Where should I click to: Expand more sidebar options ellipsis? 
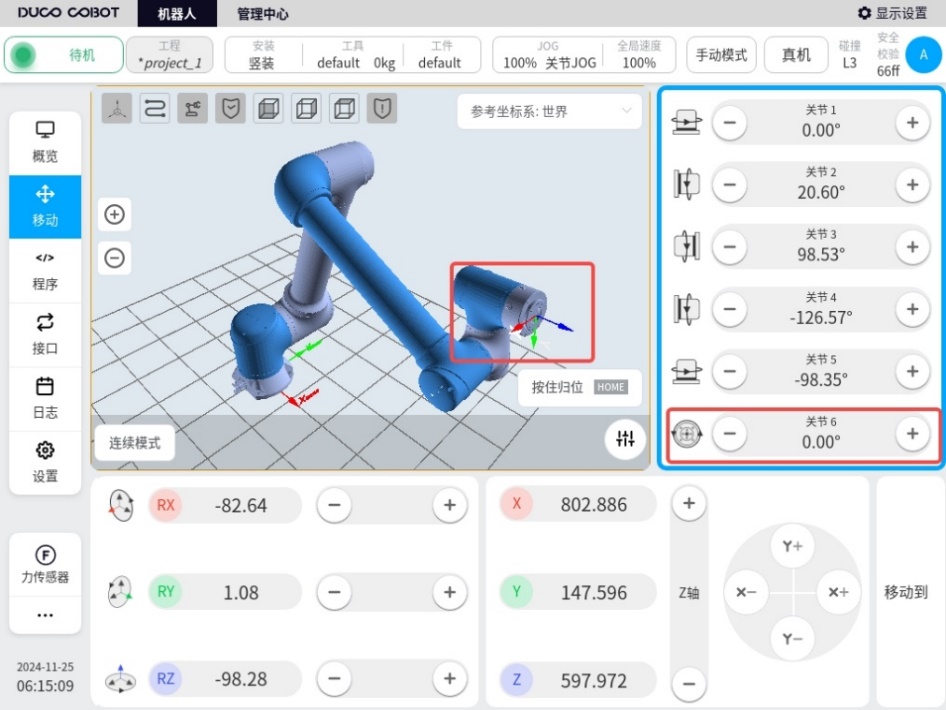(45, 615)
